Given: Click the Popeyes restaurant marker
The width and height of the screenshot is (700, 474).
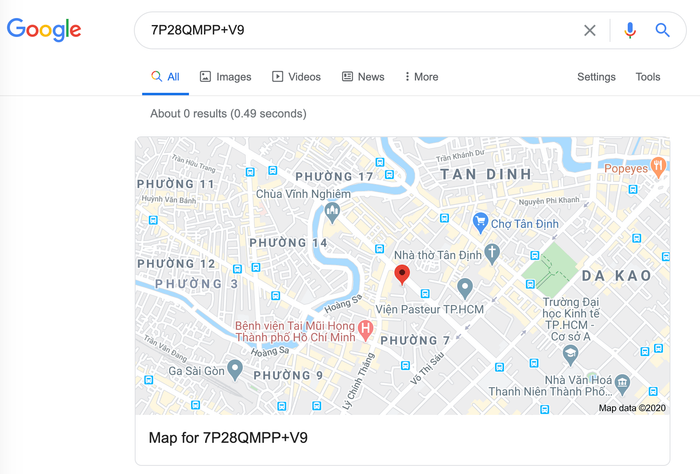Looking at the screenshot, I should pyautogui.click(x=658, y=167).
